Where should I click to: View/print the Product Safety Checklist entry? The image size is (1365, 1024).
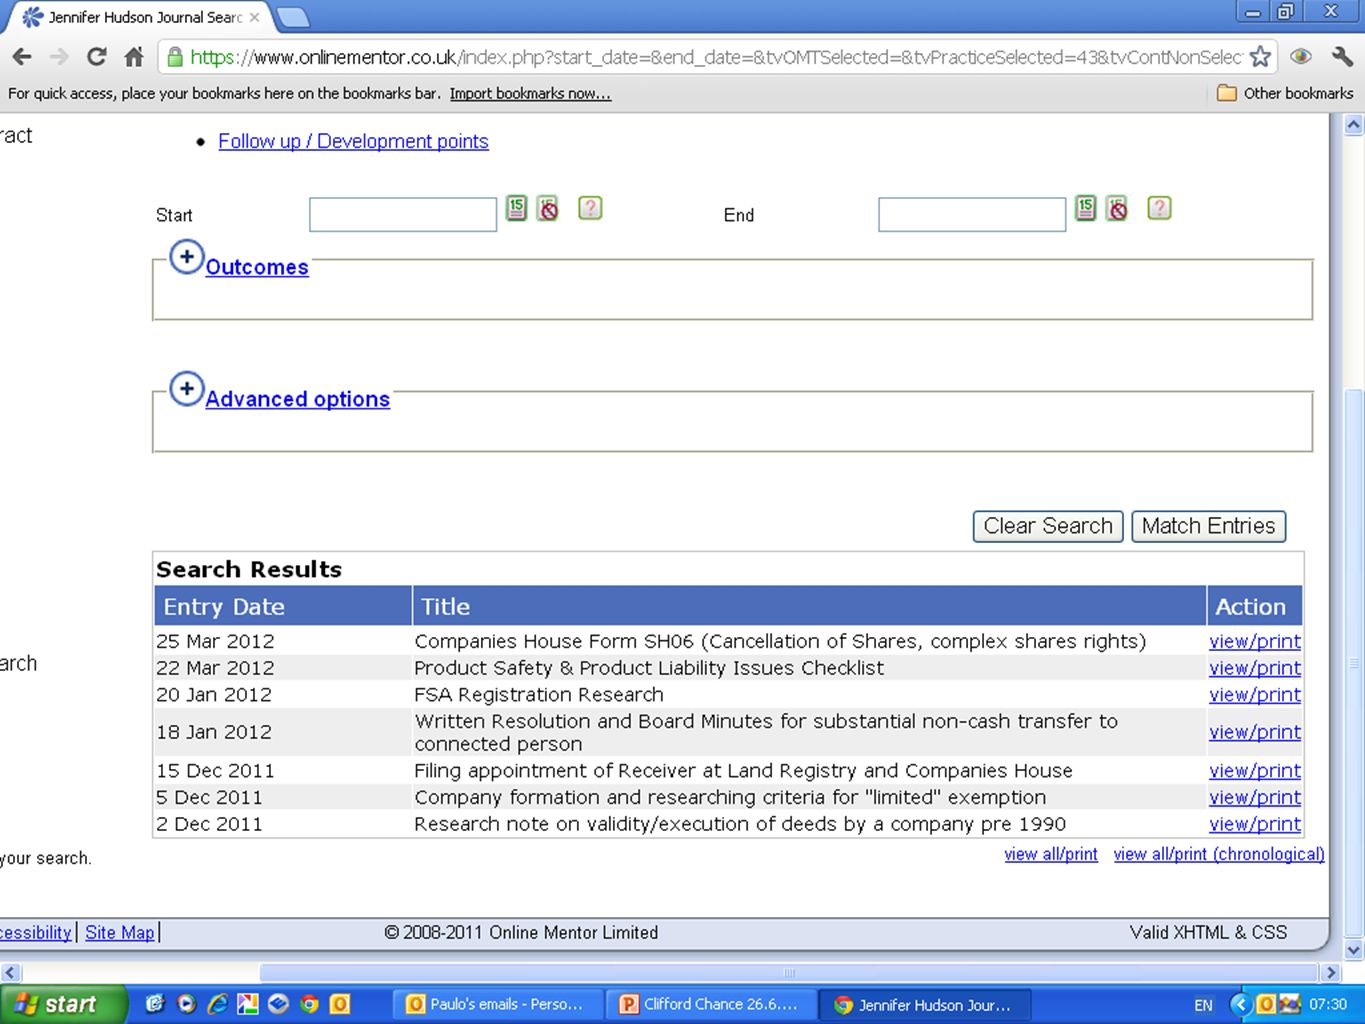tap(1255, 668)
